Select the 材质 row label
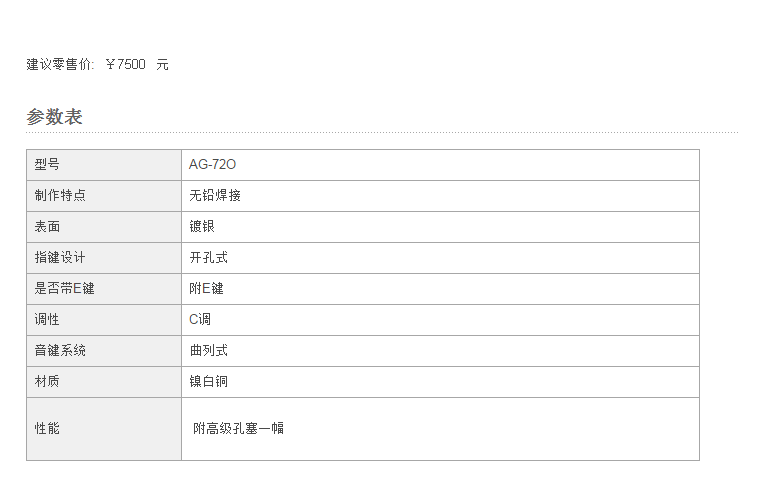 104,382
